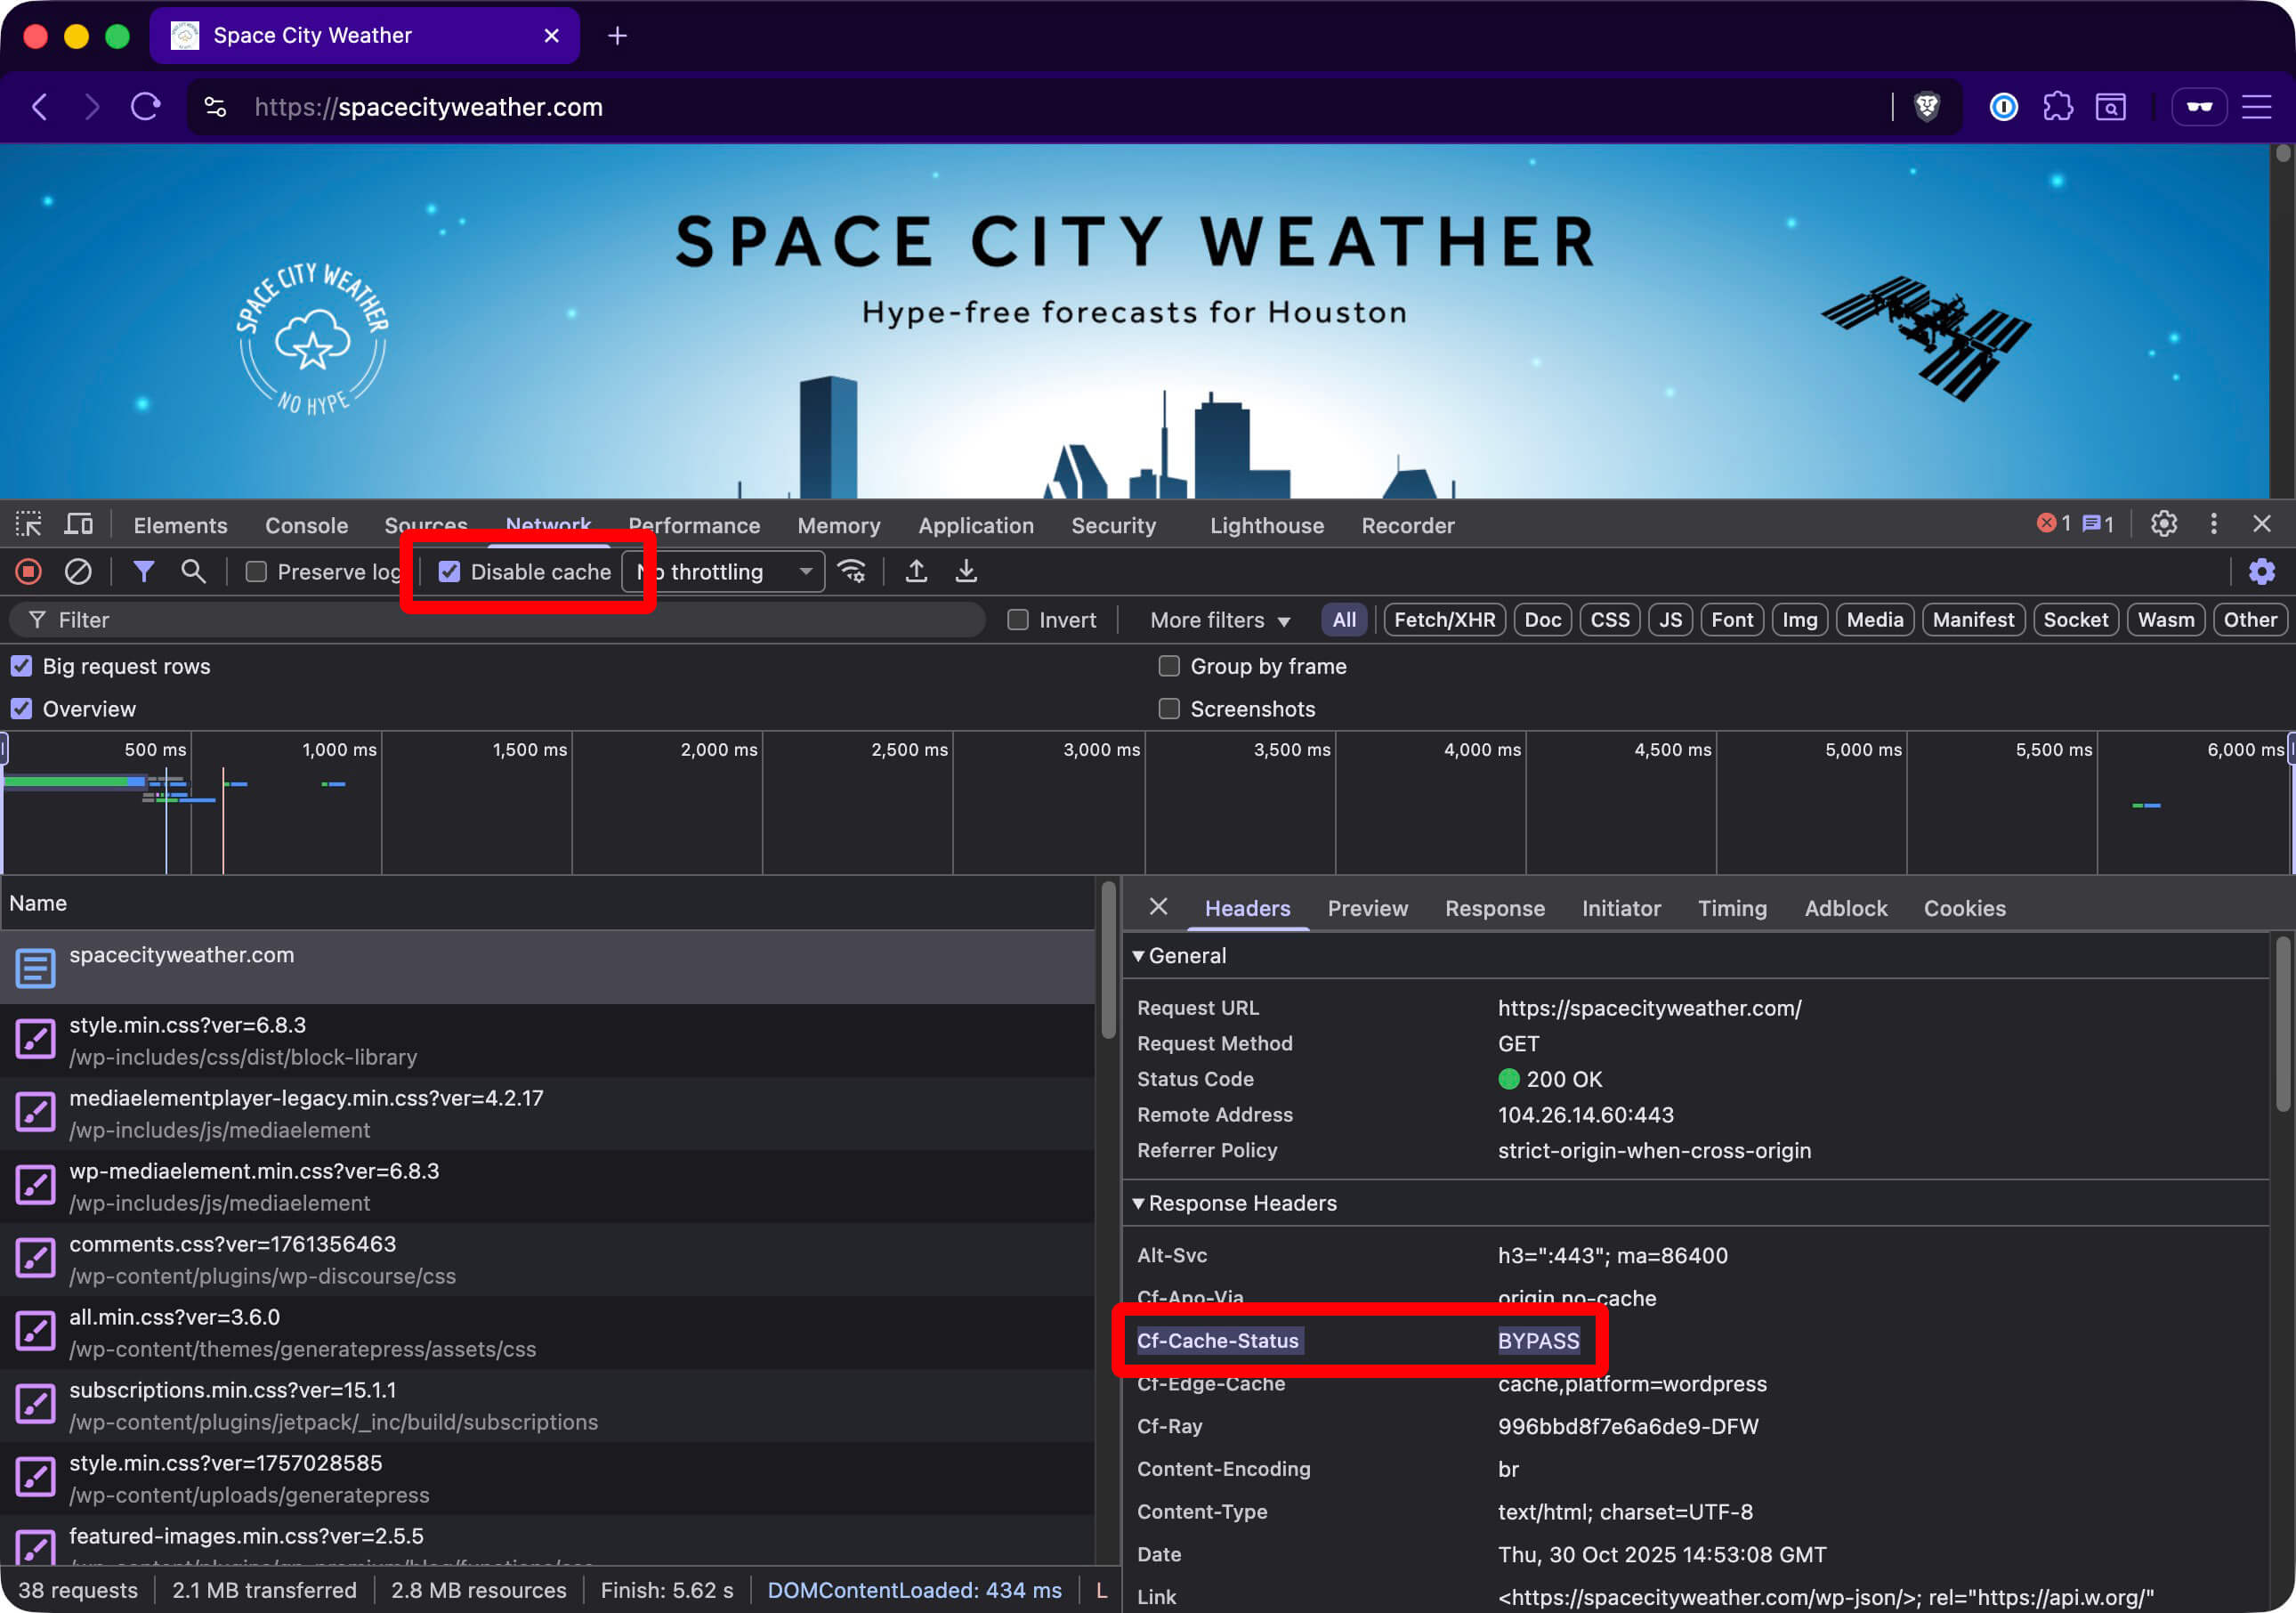Uncheck Big request rows checkbox
2296x1613 pixels.
click(x=21, y=666)
